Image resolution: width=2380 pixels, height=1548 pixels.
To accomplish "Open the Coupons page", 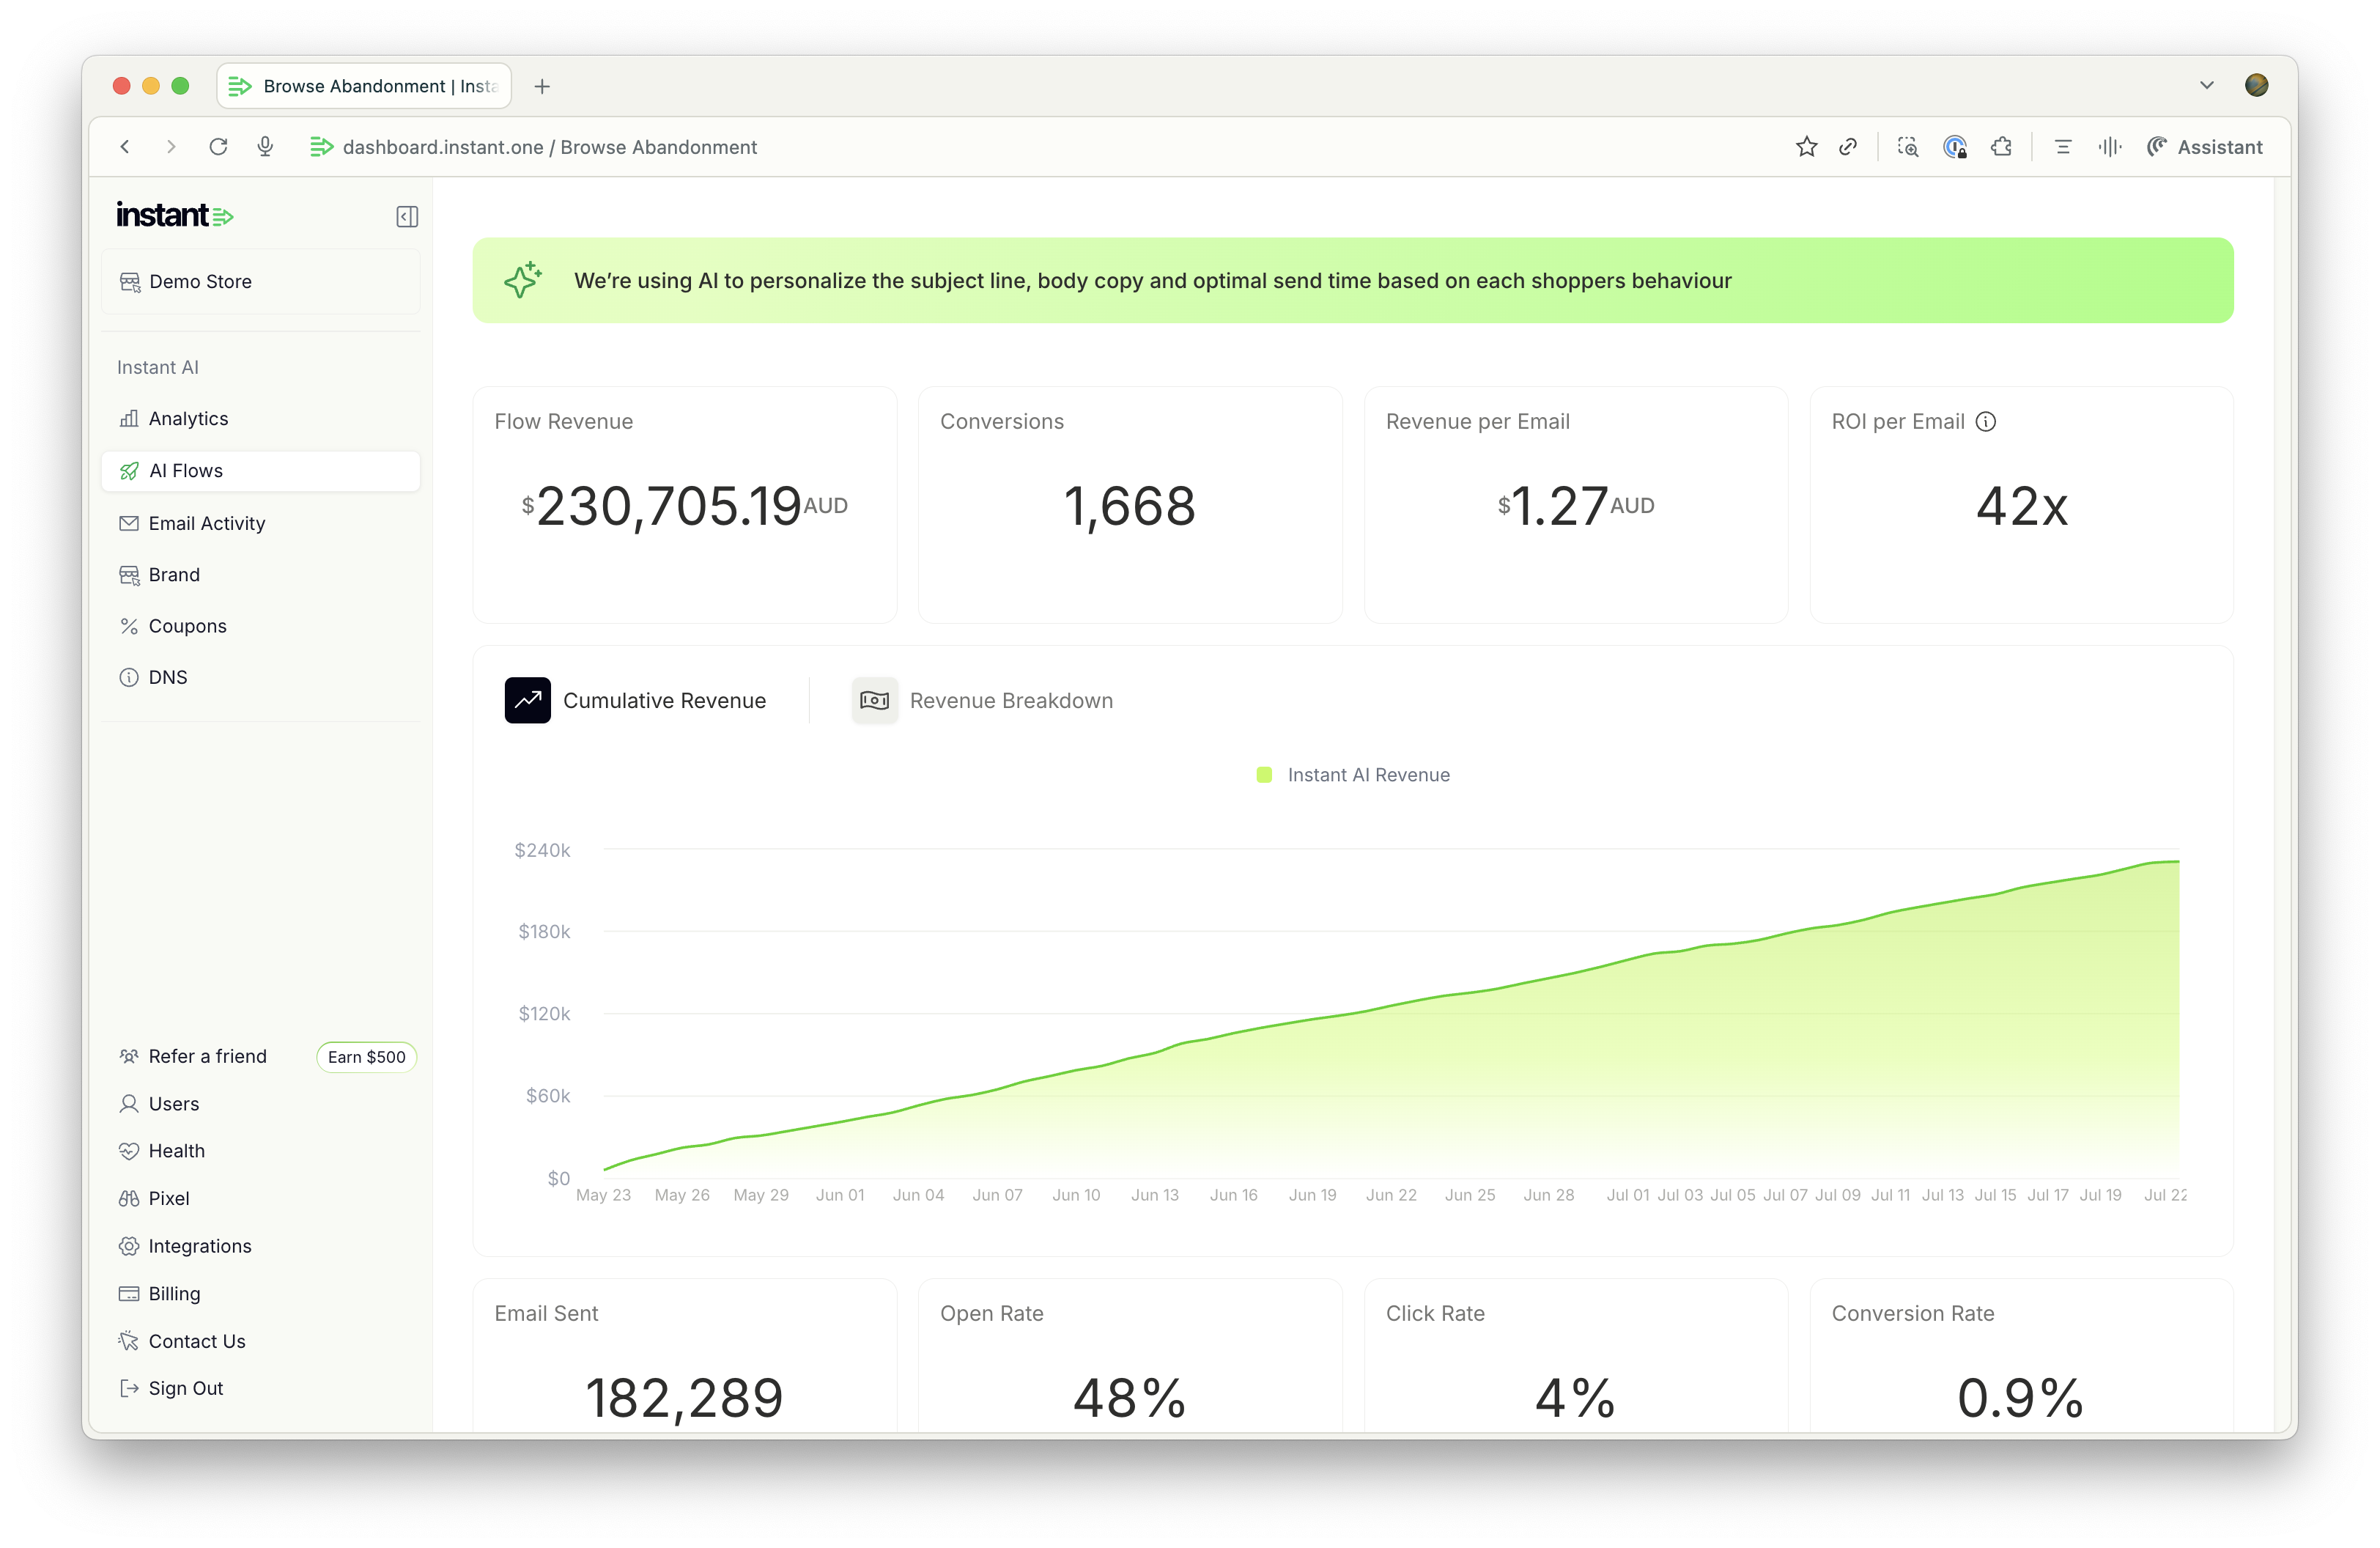I will [261, 626].
